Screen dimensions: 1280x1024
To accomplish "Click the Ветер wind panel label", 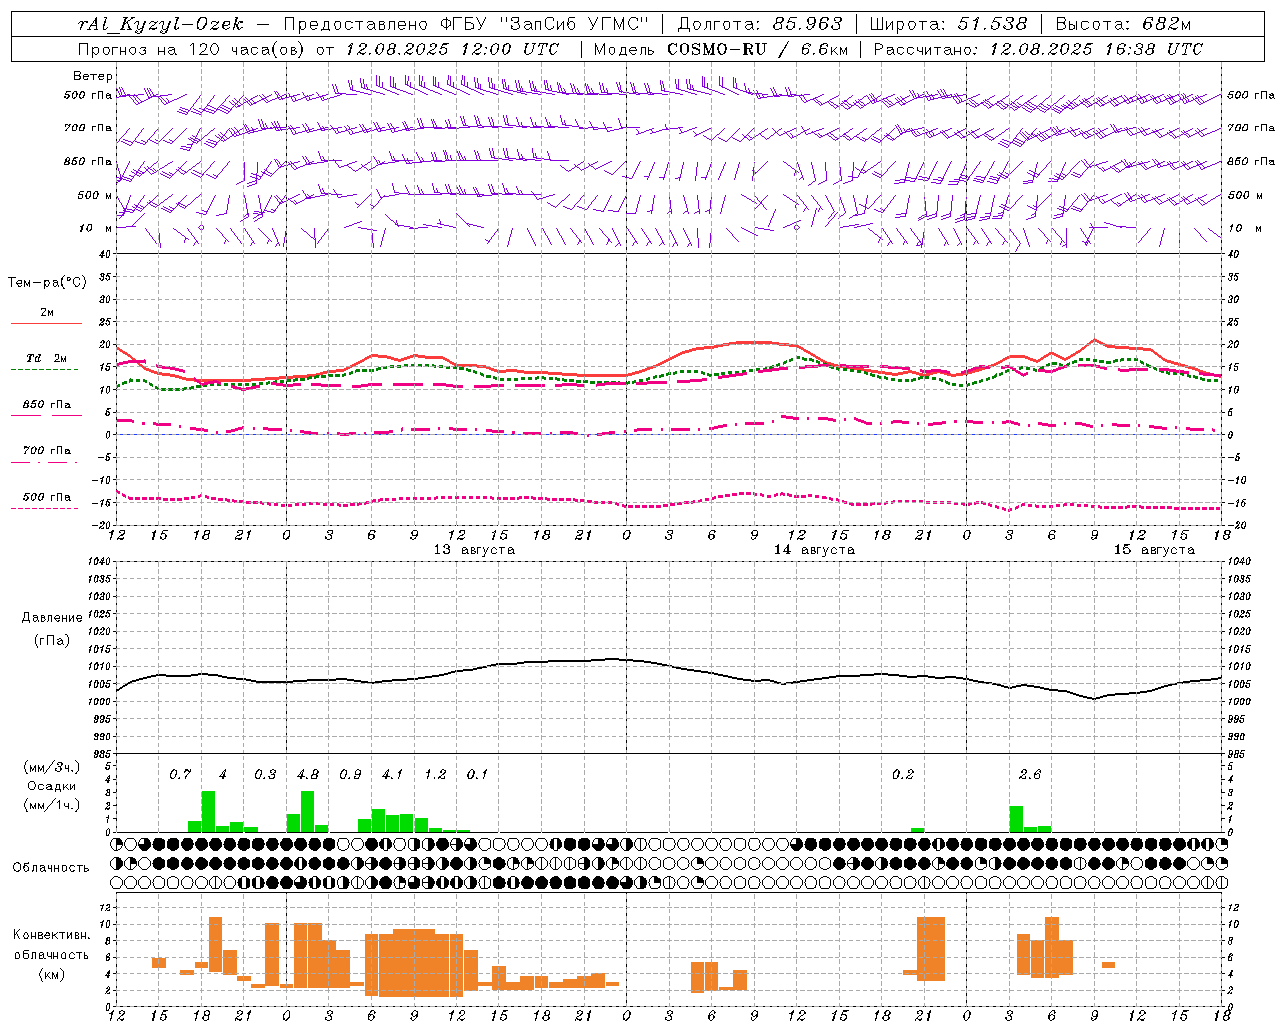I will click(x=93, y=76).
